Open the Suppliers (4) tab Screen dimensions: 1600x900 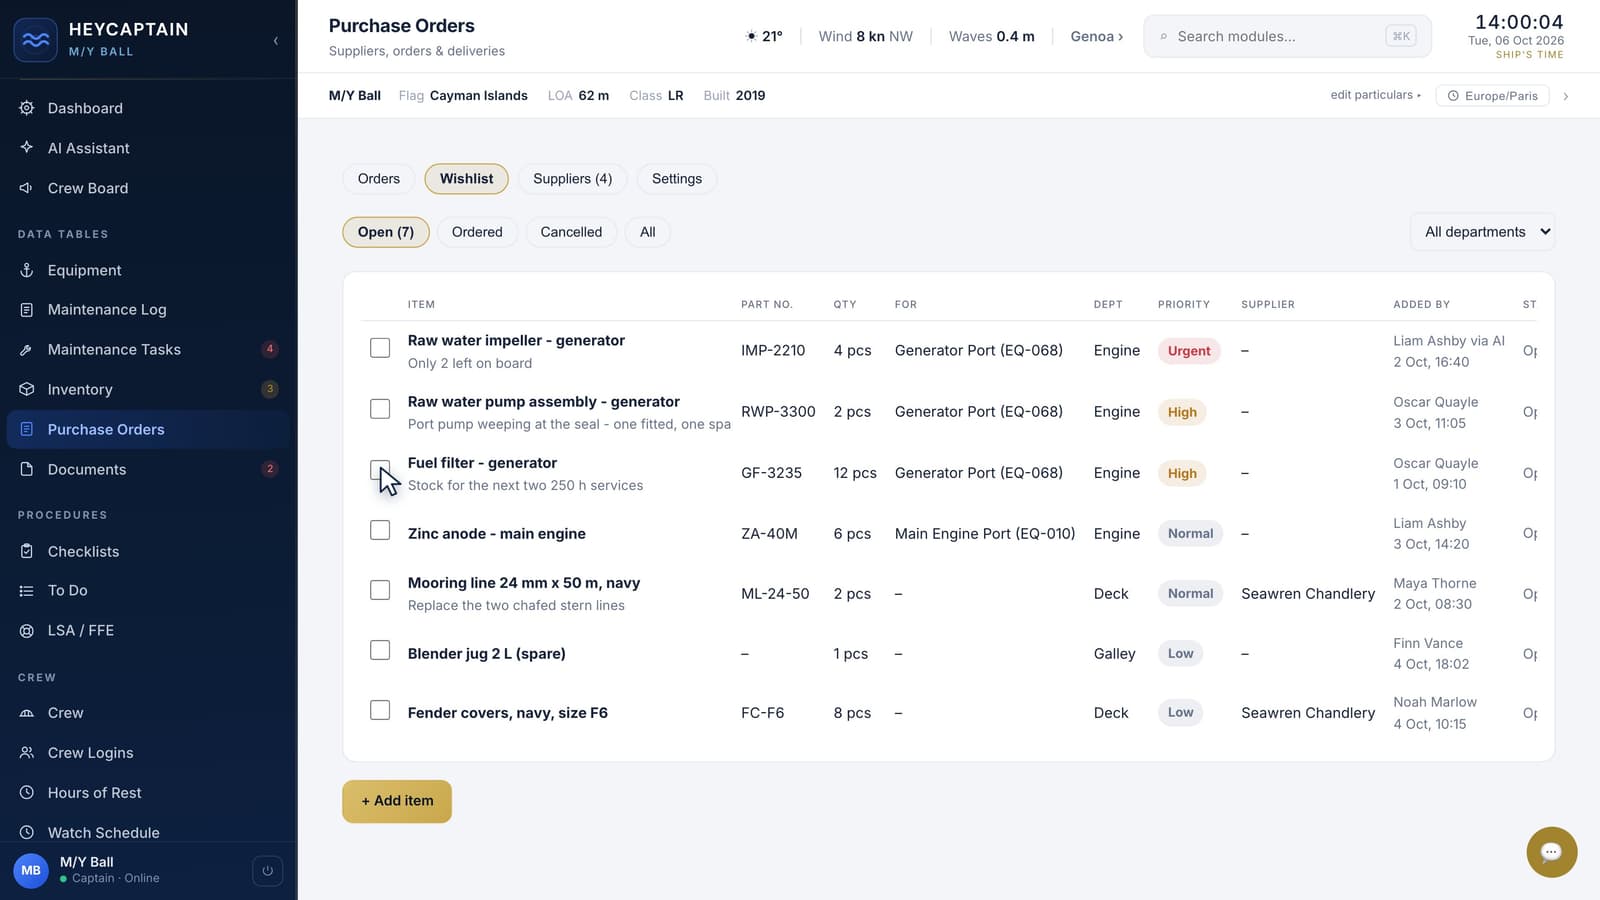pos(573,179)
